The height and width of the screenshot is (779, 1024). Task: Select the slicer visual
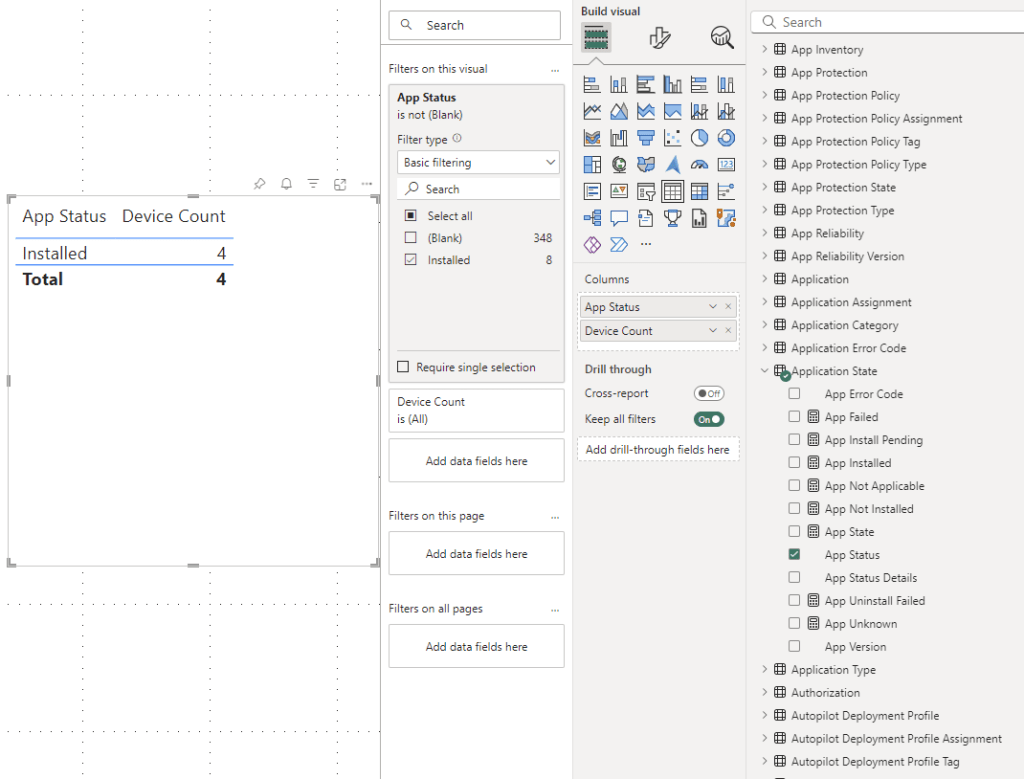tap(645, 191)
